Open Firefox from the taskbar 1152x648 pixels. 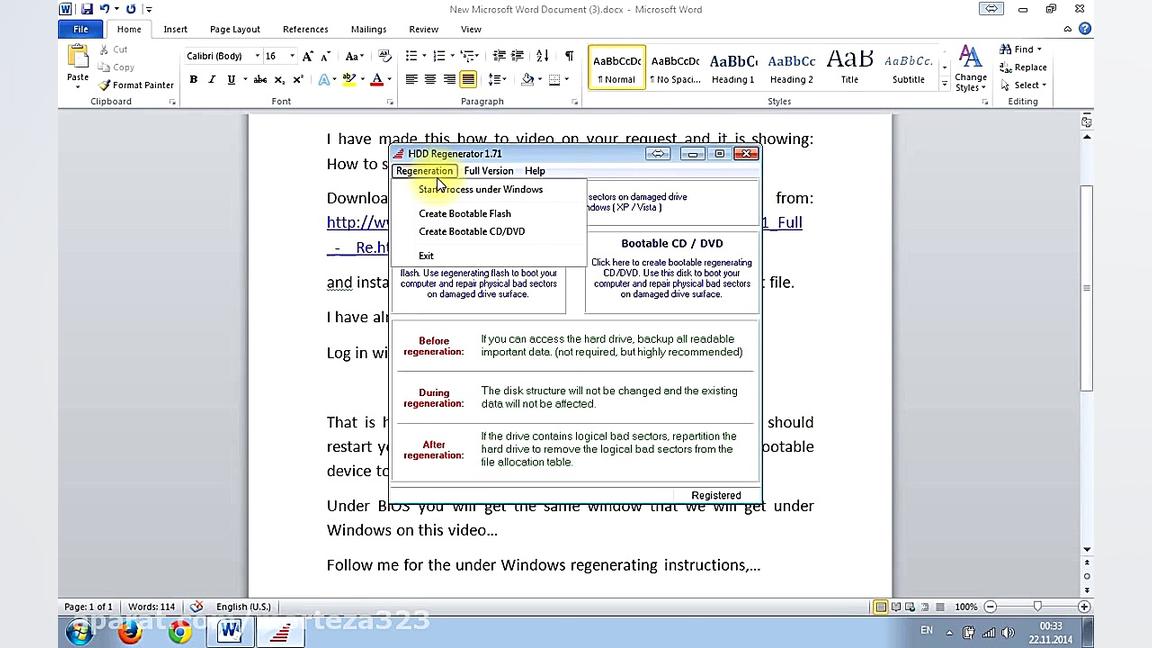pos(129,631)
